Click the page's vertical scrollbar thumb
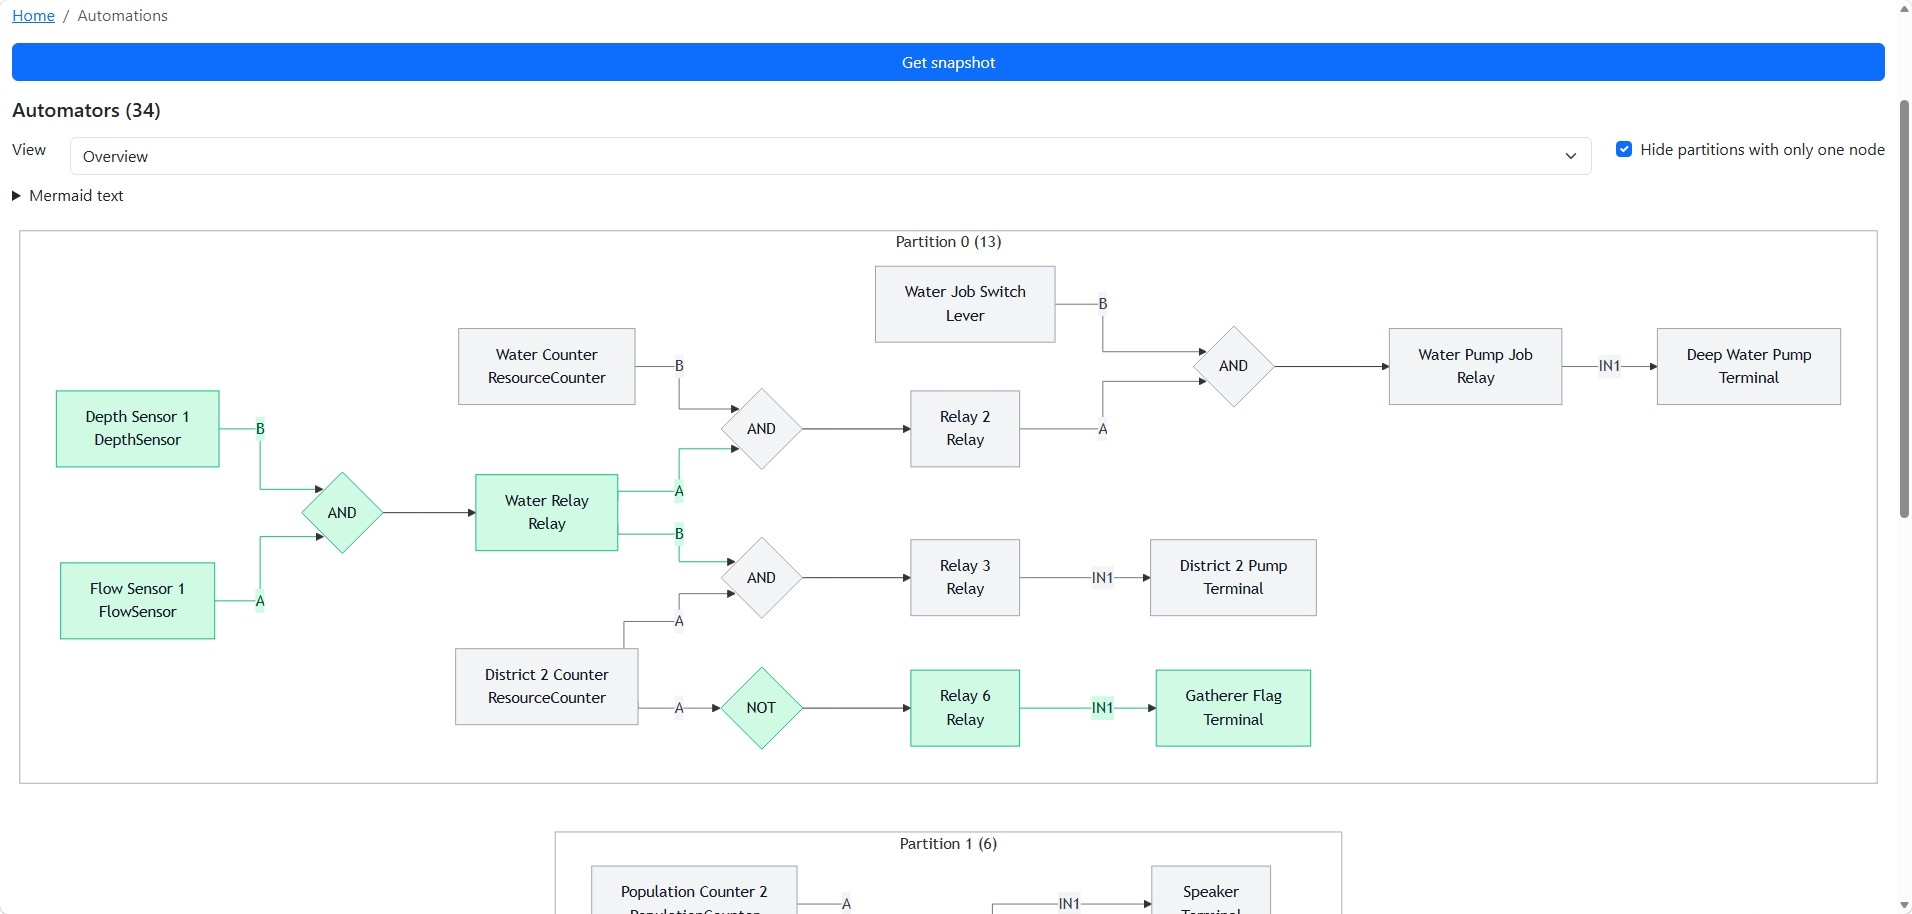1912x914 pixels. point(1904,308)
